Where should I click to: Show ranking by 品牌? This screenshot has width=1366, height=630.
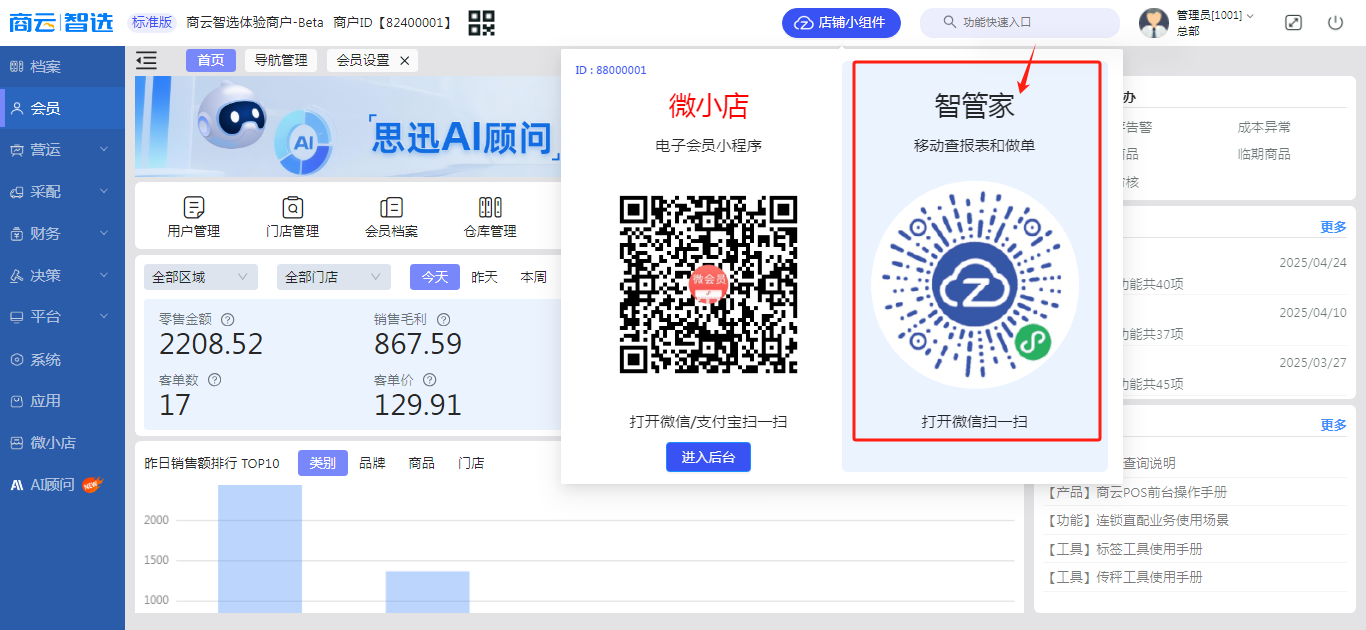pos(373,463)
